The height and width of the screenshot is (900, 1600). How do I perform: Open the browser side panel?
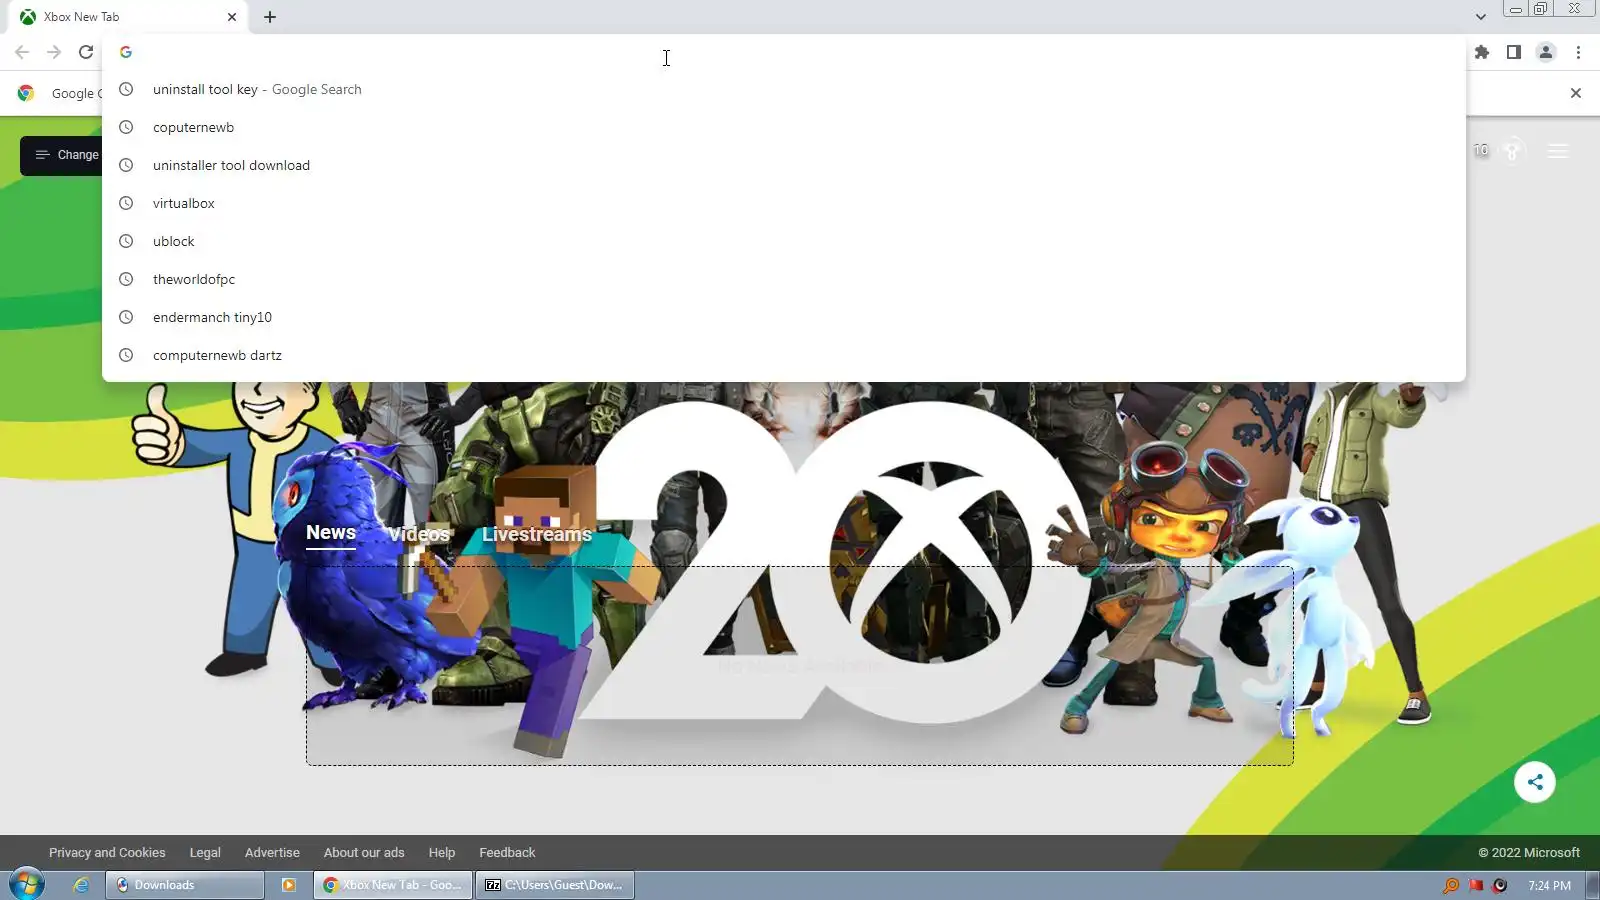point(1514,52)
